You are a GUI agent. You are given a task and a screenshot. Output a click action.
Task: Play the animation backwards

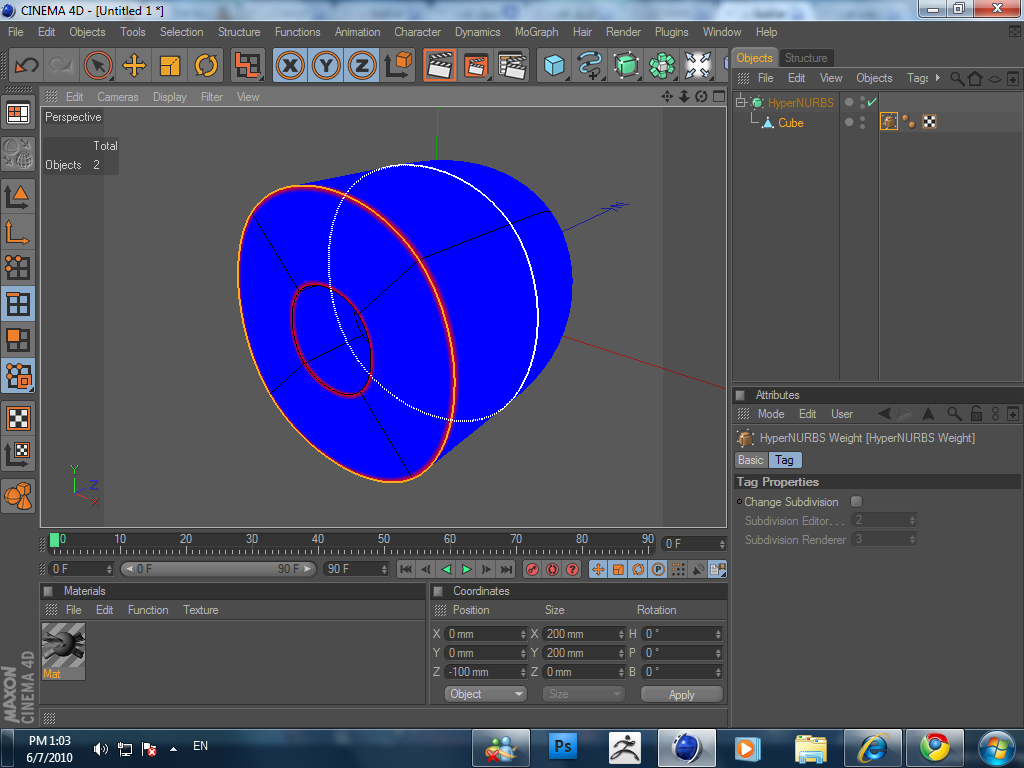[447, 569]
